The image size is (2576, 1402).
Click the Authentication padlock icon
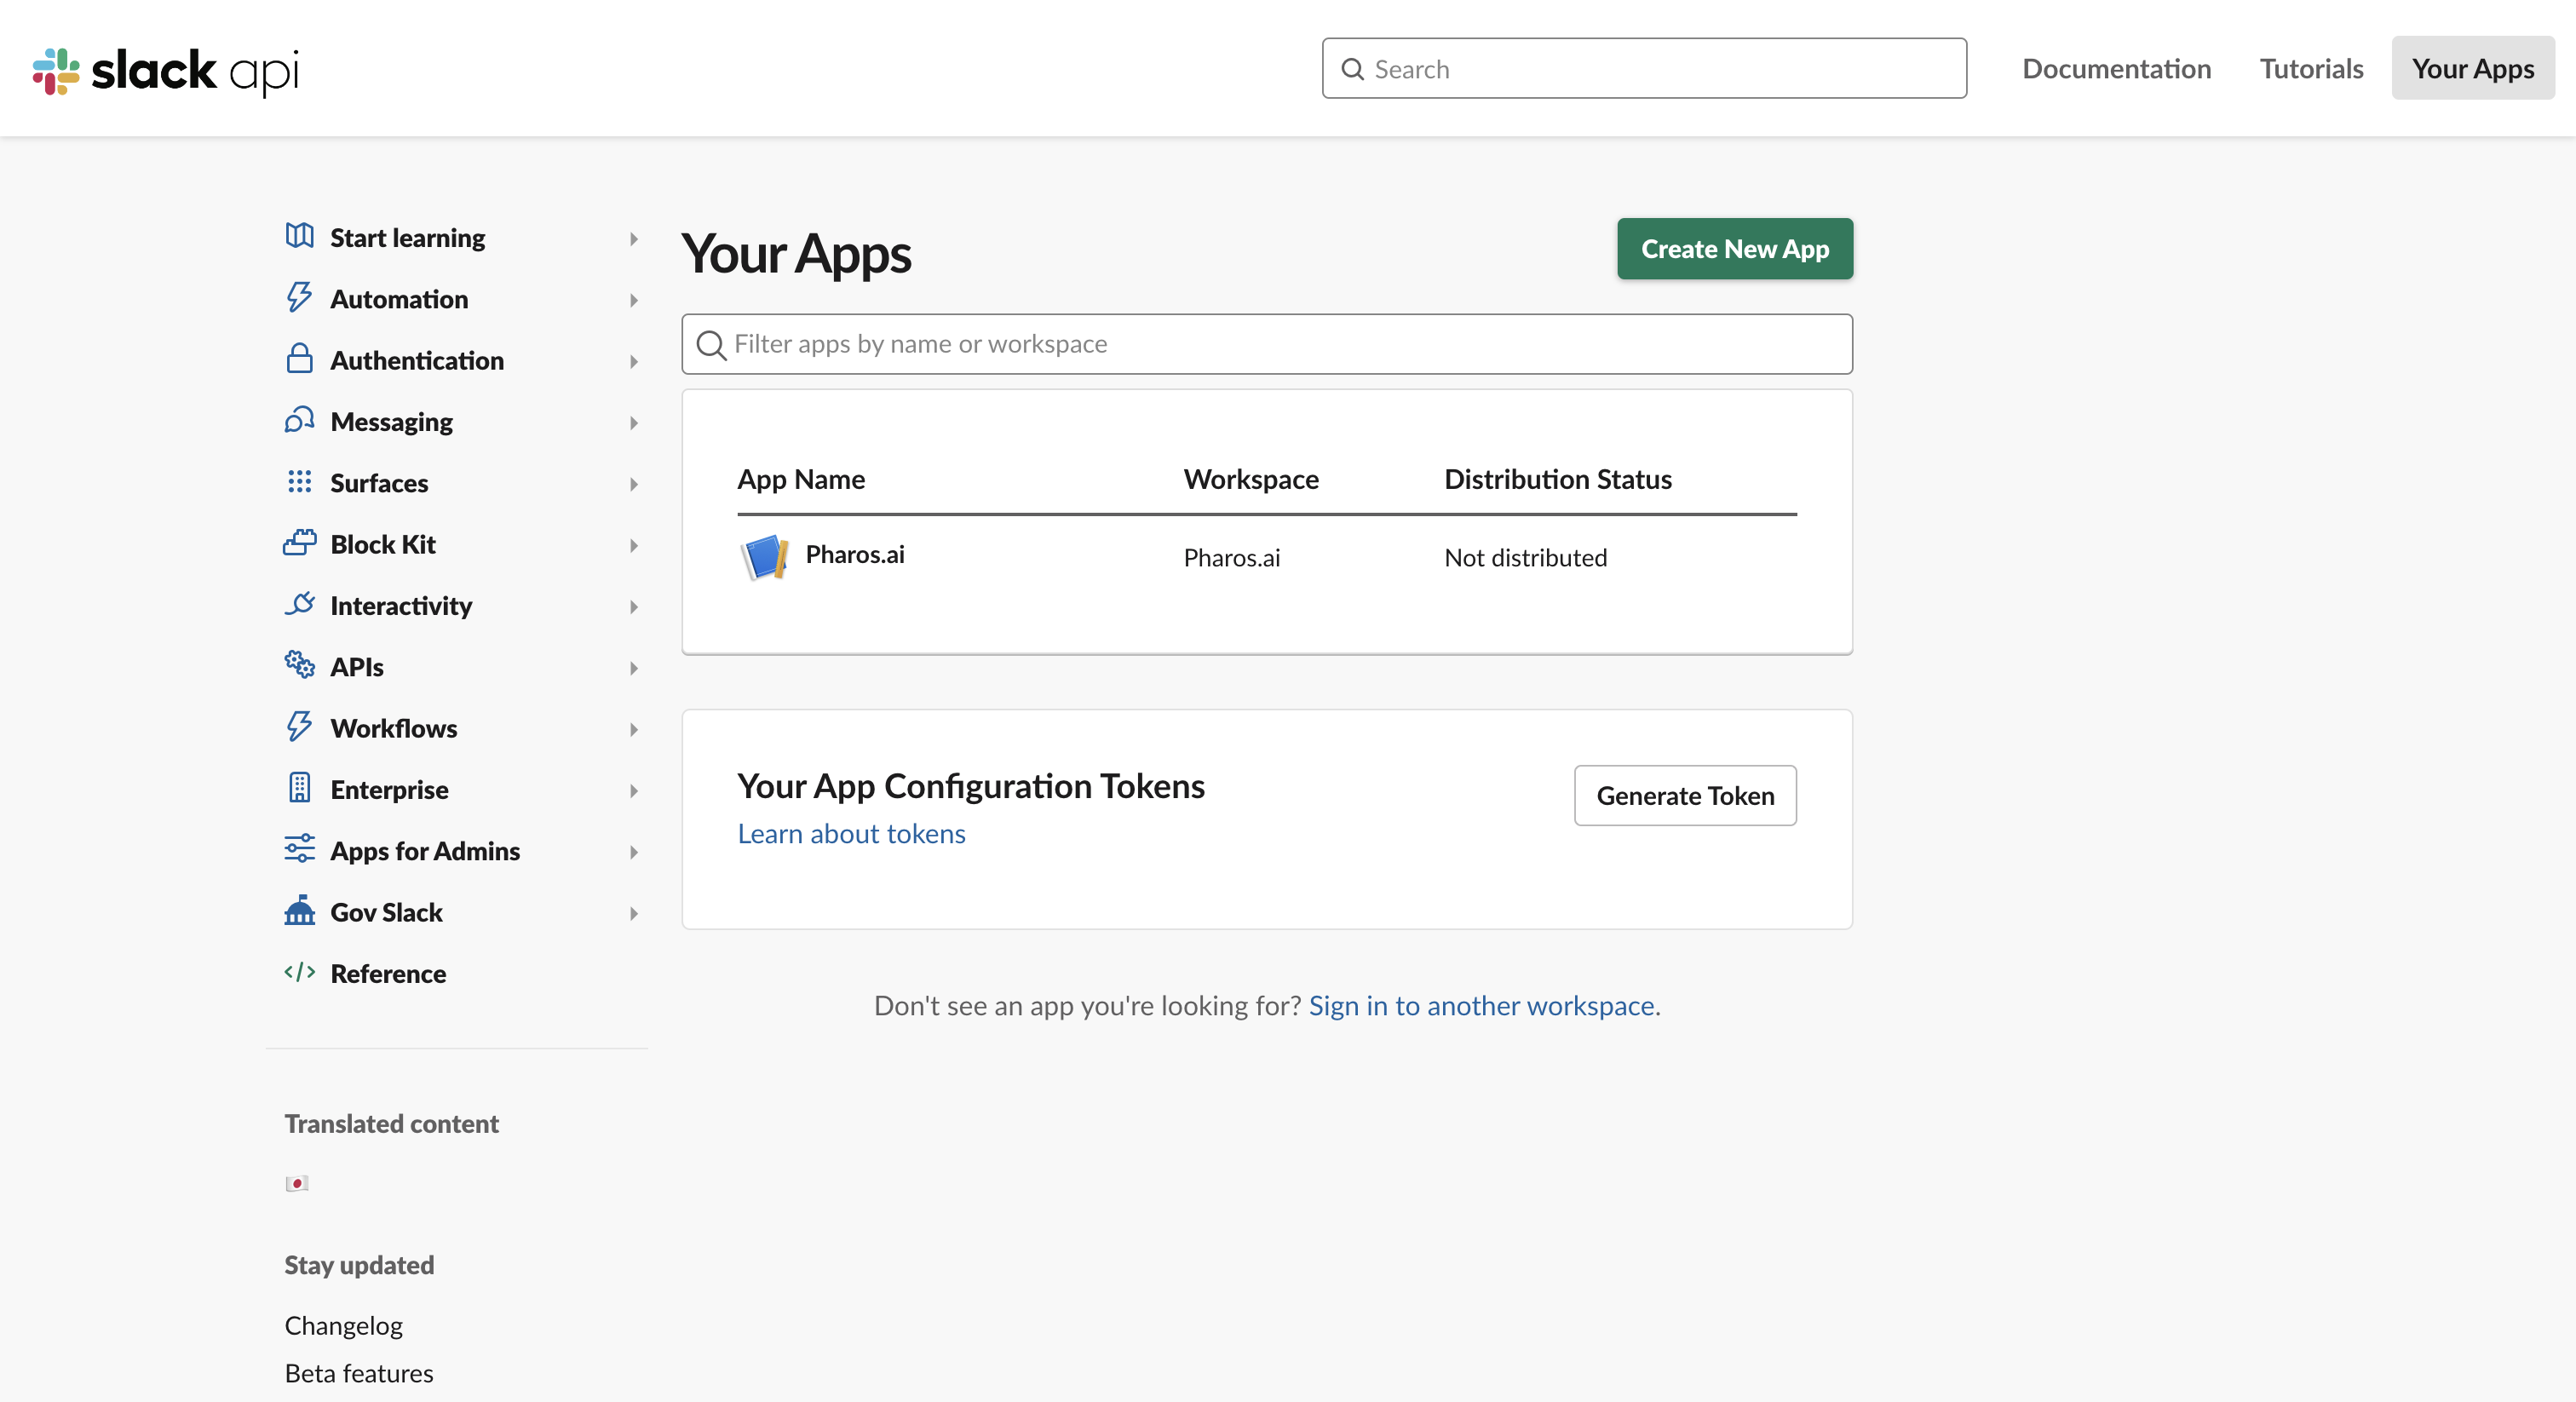pos(299,359)
